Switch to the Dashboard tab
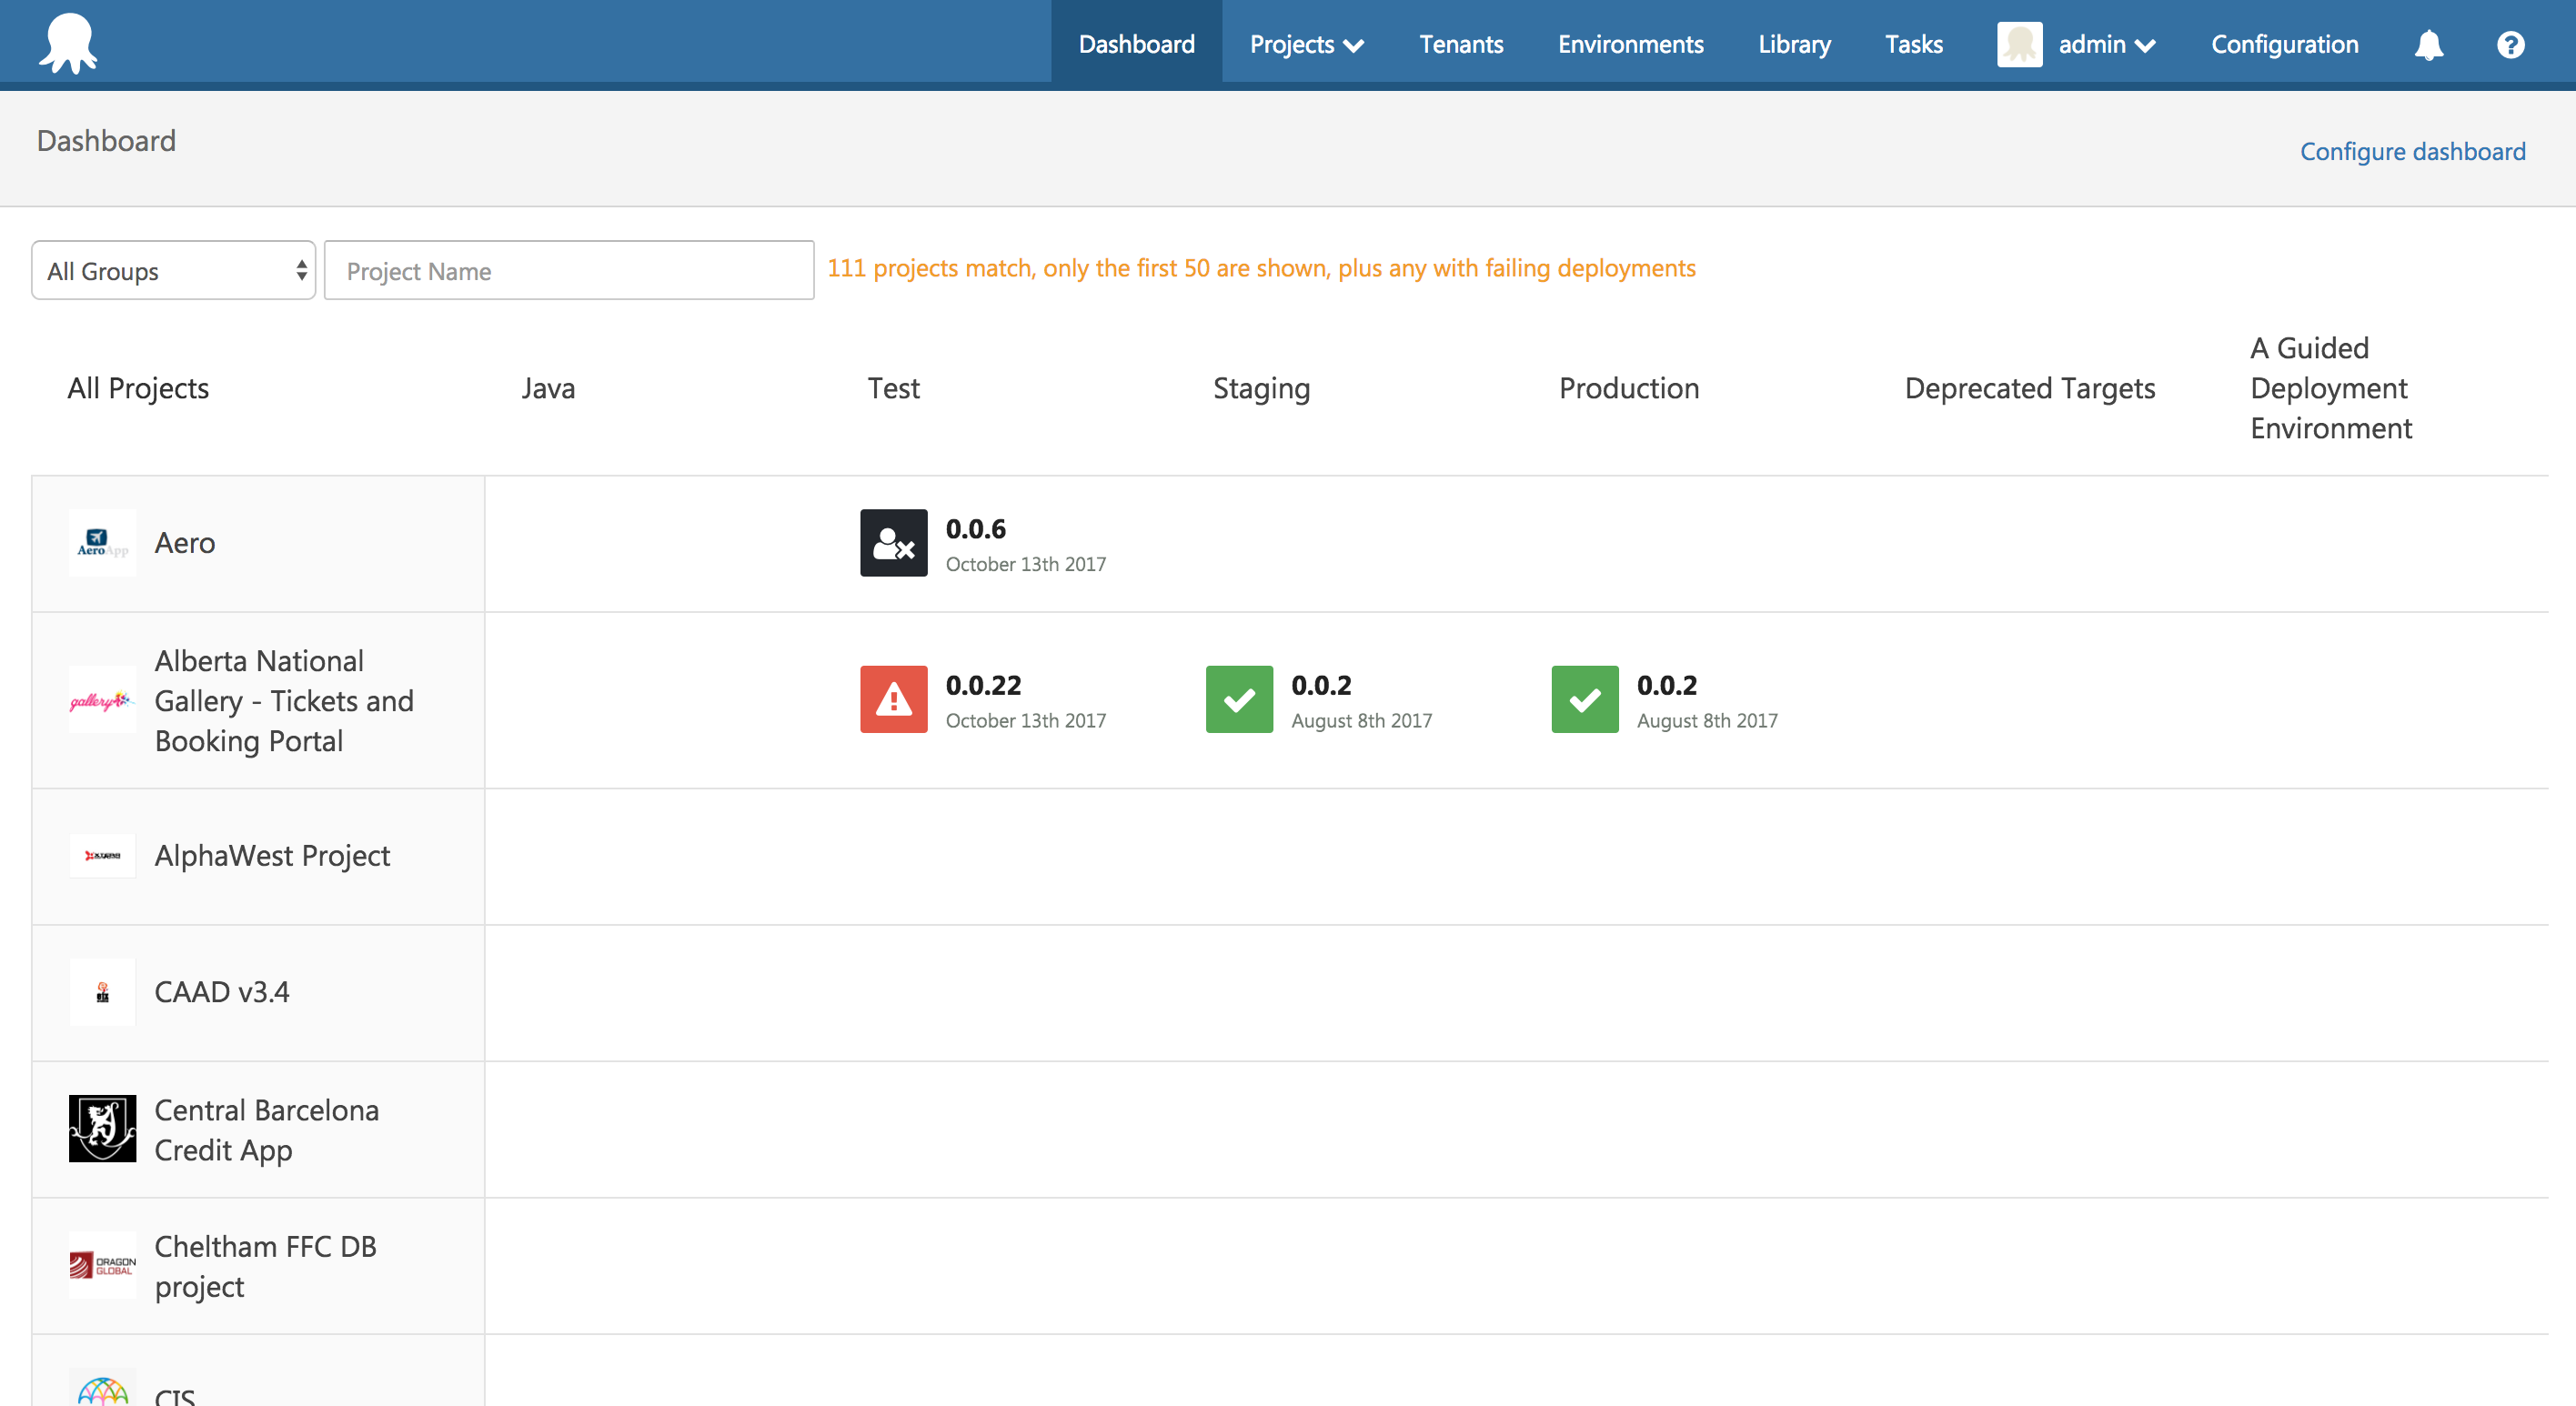The width and height of the screenshot is (2576, 1406). [1136, 44]
